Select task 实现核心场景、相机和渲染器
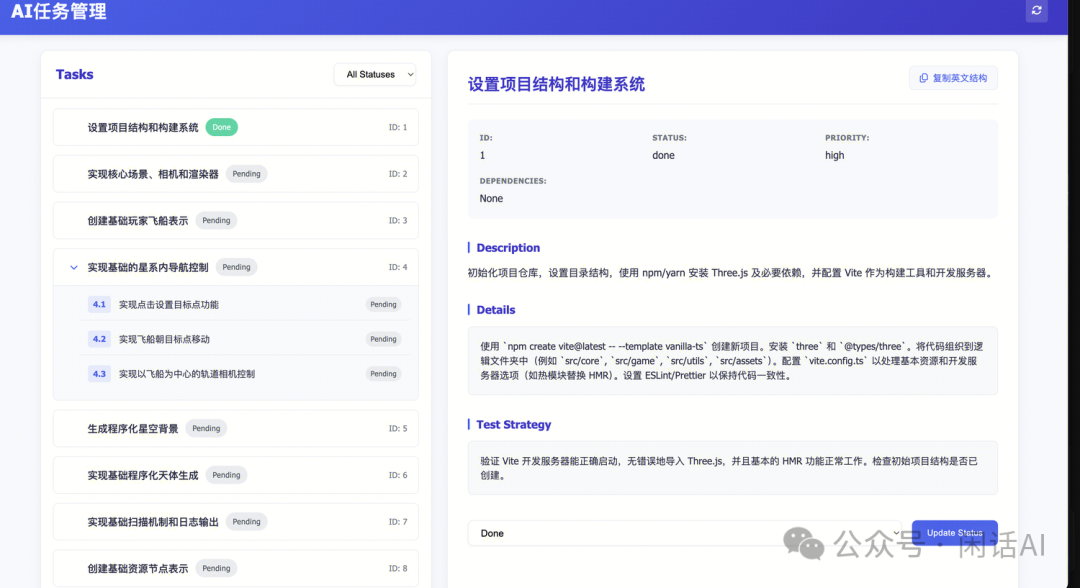 (153, 174)
